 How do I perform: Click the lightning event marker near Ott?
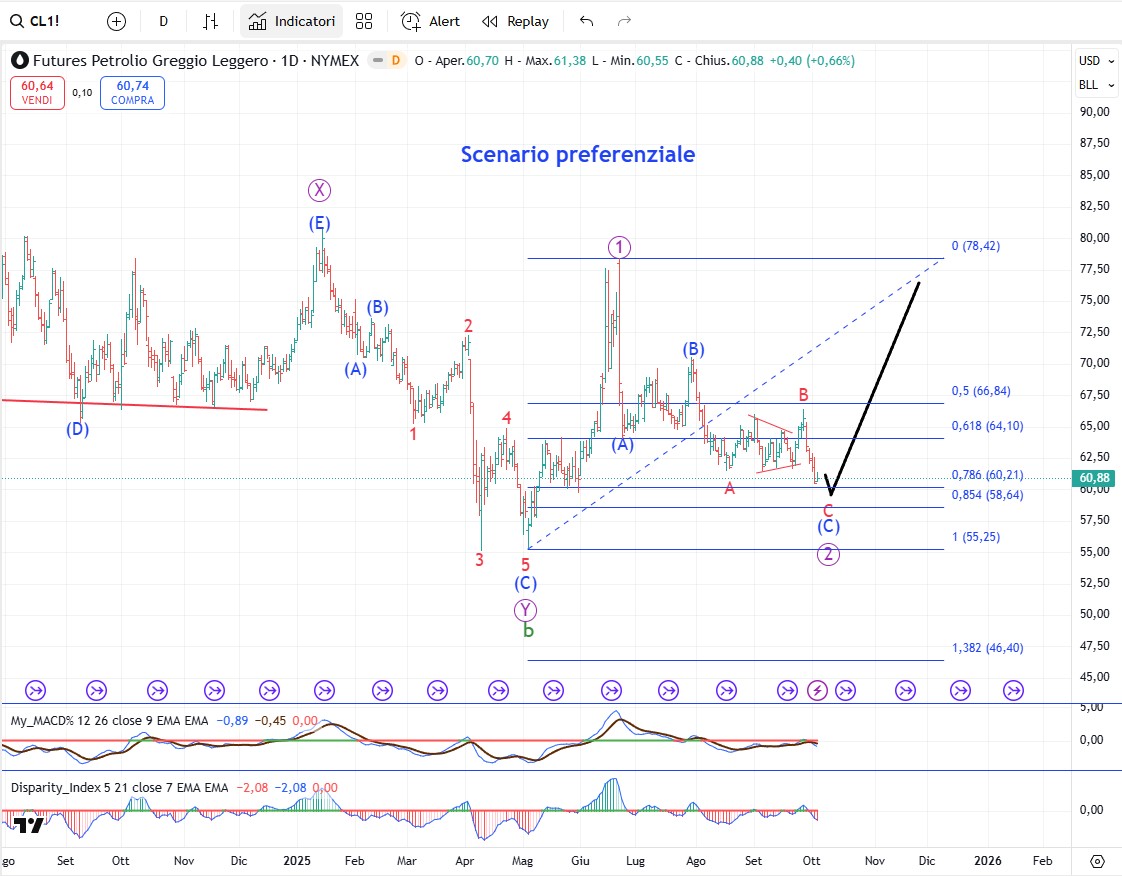tap(817, 691)
